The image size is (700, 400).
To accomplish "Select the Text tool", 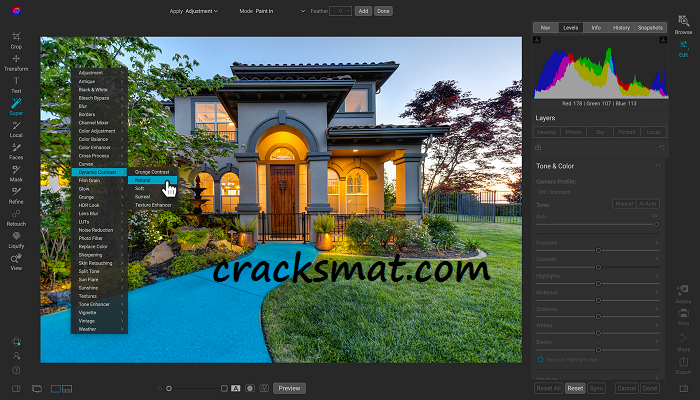I will tap(16, 84).
